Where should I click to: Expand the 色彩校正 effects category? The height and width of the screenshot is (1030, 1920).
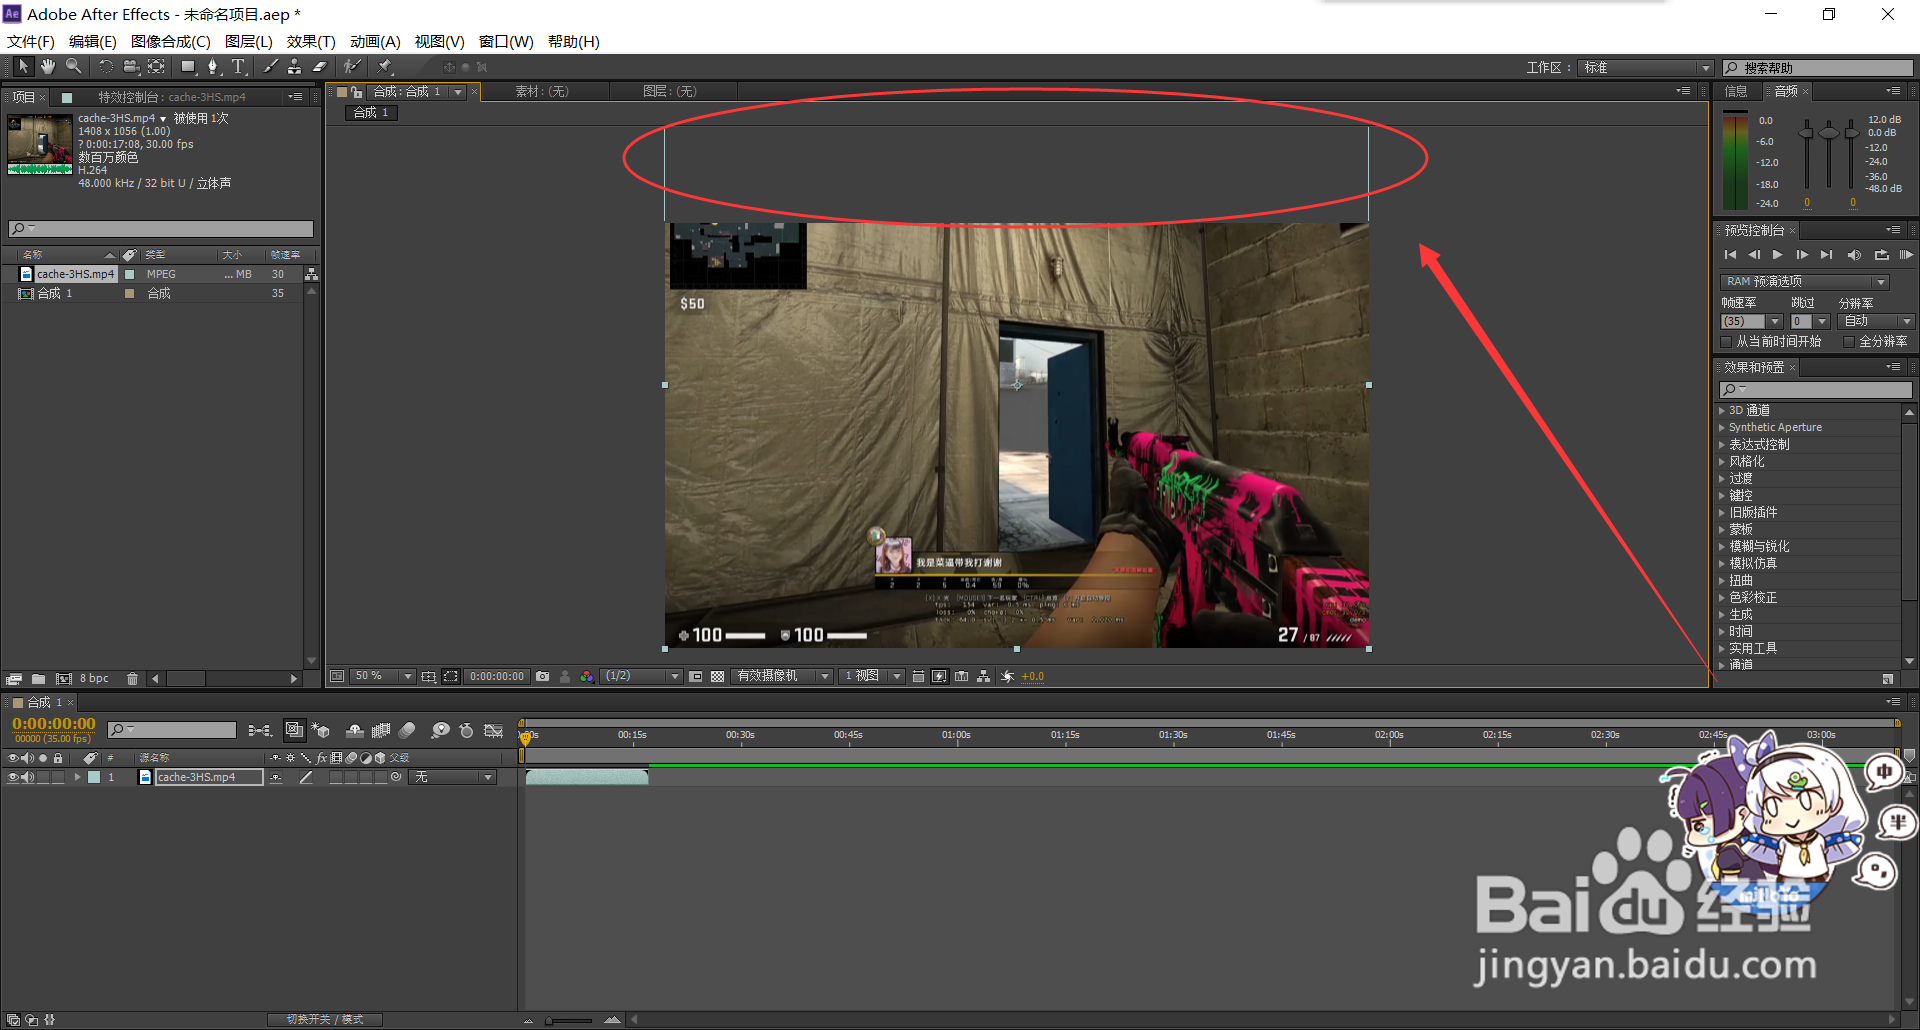(1722, 597)
